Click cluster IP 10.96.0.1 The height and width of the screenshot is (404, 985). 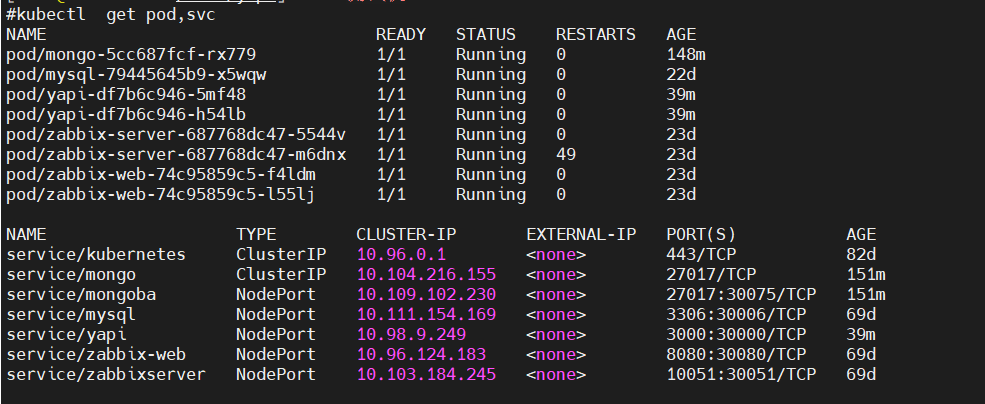point(401,255)
